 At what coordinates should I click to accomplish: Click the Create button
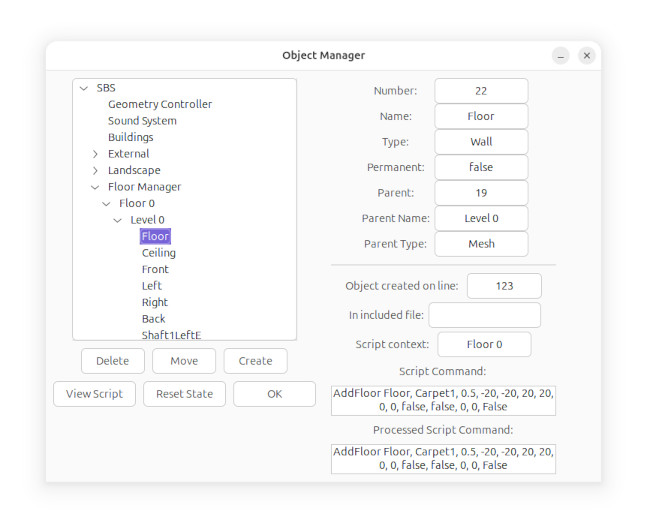[x=255, y=361]
